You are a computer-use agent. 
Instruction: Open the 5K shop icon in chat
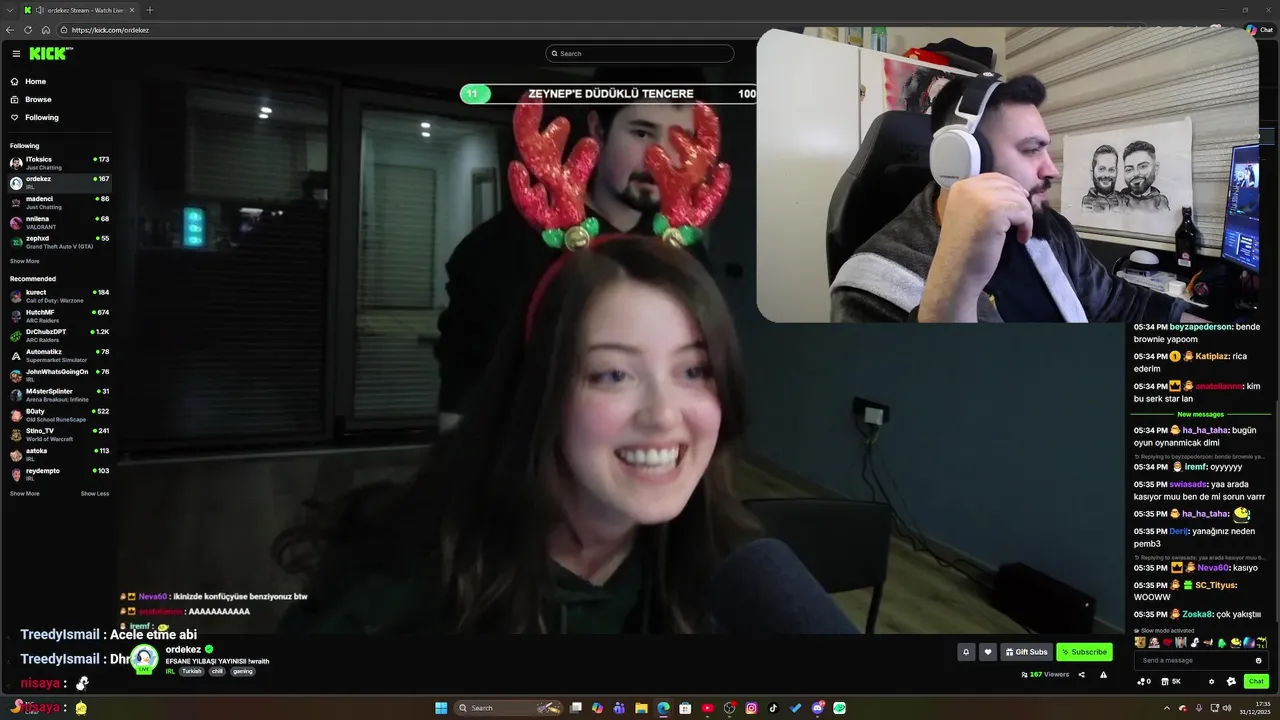1172,682
